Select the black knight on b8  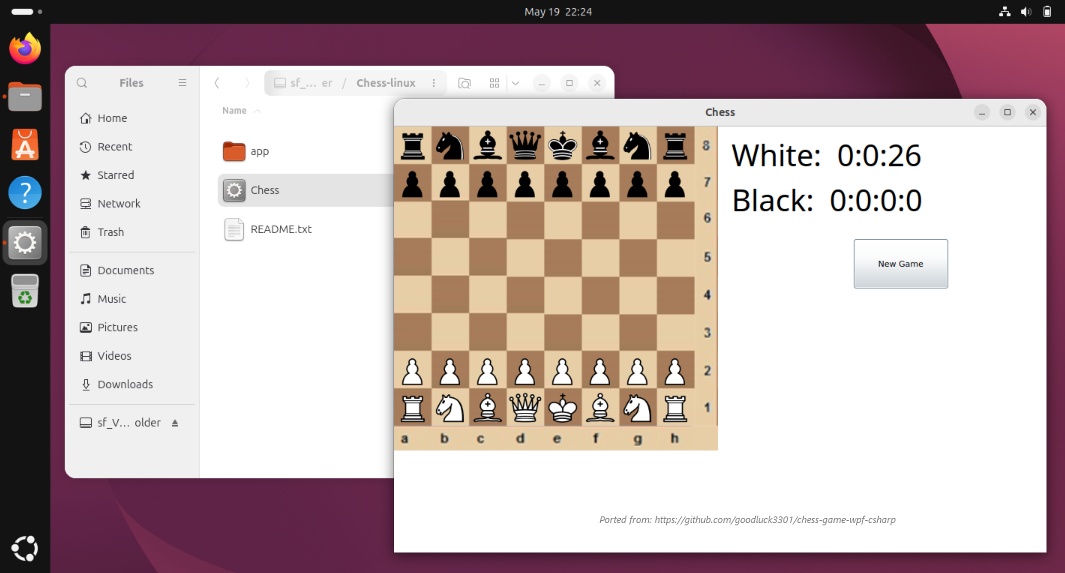pyautogui.click(x=450, y=145)
